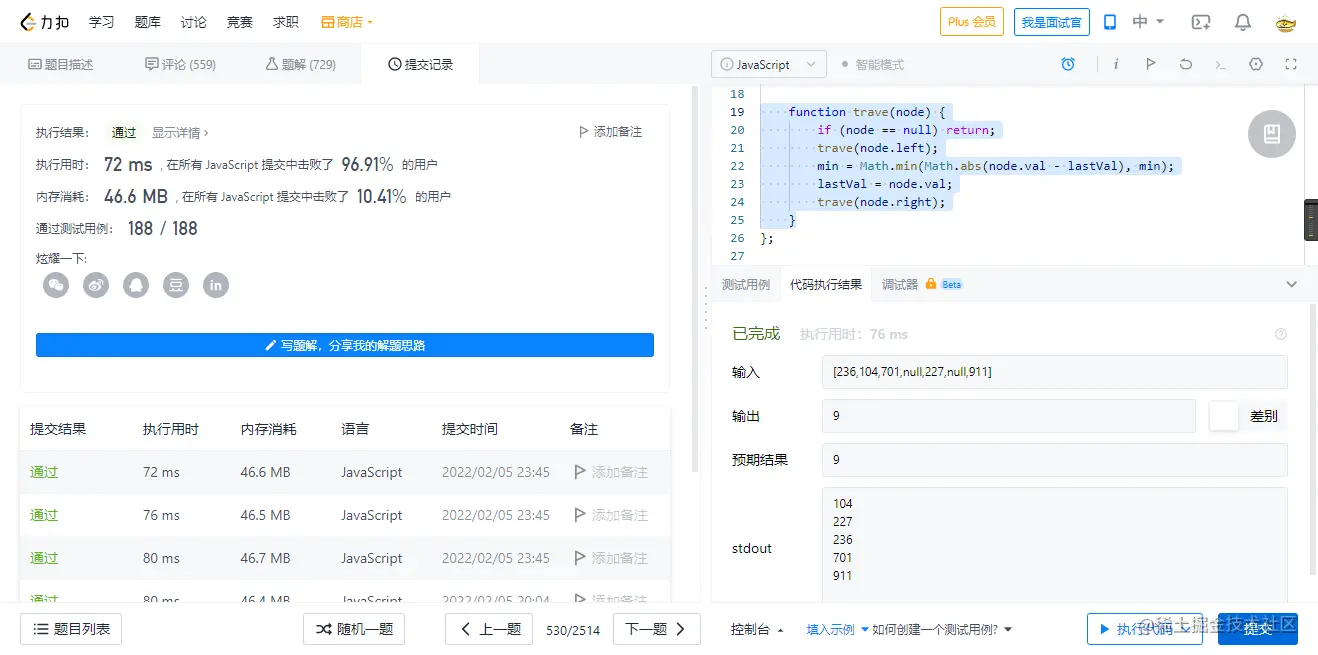This screenshot has height=655, width=1318.
Task: Show editor info 'i' icon
Action: pos(1116,64)
